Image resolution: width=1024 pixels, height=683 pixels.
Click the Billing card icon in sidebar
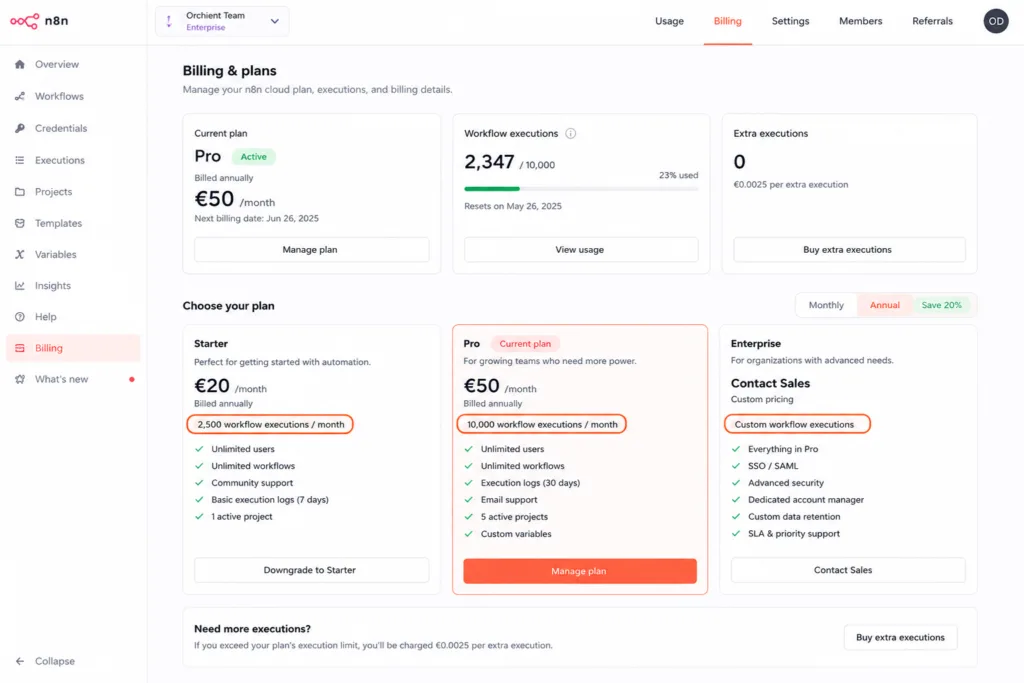[x=20, y=348]
